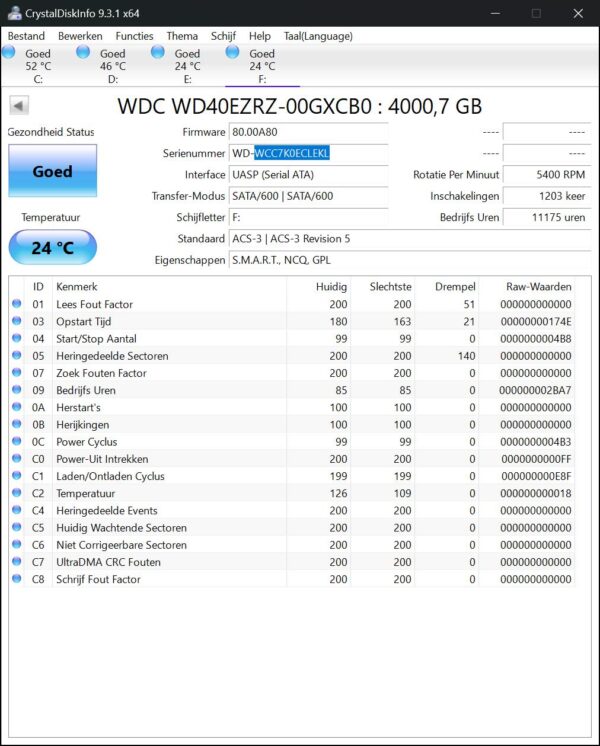Close the CrystalDiskInfo window
Screen dimensions: 600x746
pyautogui.click(x=578, y=13)
